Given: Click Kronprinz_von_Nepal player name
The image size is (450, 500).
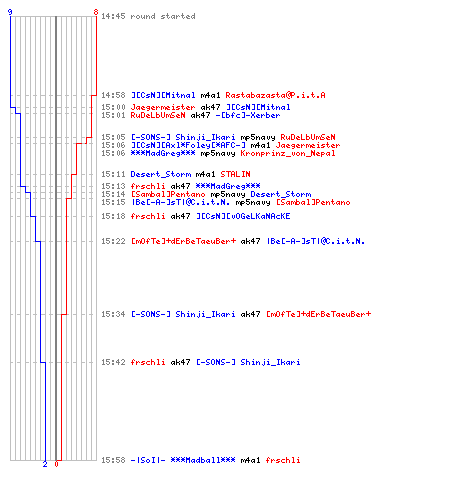Looking at the screenshot, I should pyautogui.click(x=288, y=153).
